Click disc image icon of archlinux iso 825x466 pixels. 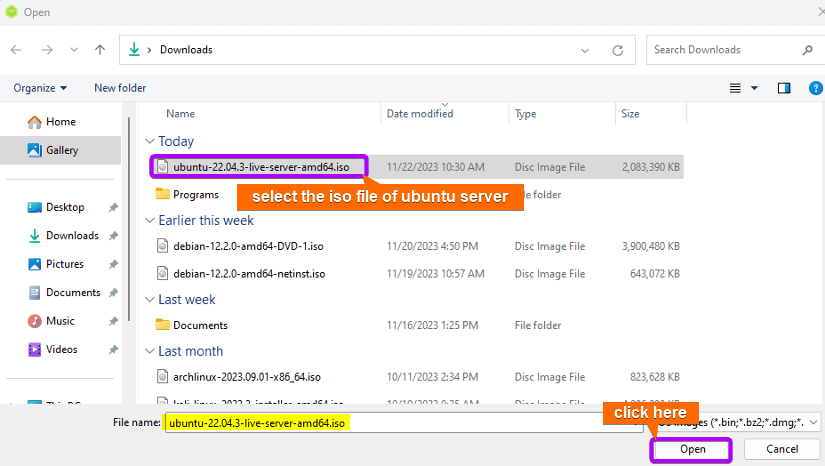163,377
